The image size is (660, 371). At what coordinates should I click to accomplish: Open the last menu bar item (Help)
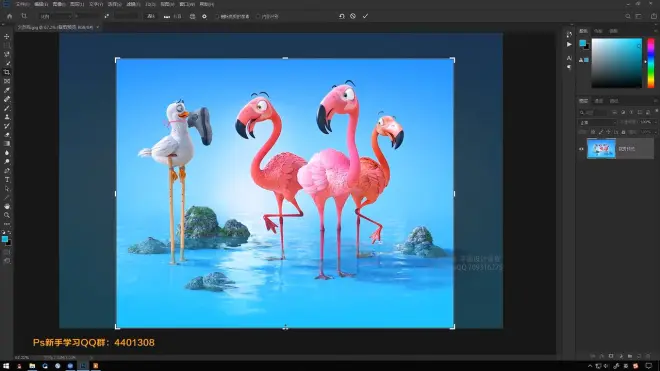206,4
